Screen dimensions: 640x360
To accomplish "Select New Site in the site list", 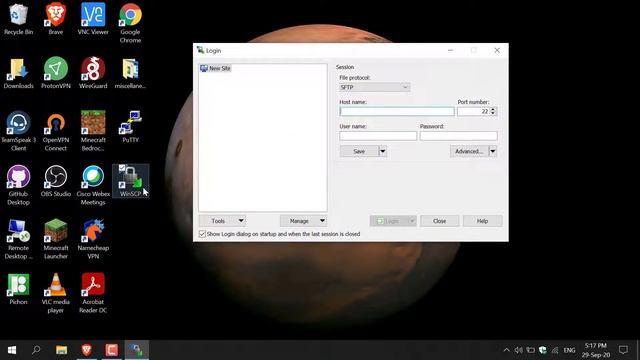I will click(216, 68).
